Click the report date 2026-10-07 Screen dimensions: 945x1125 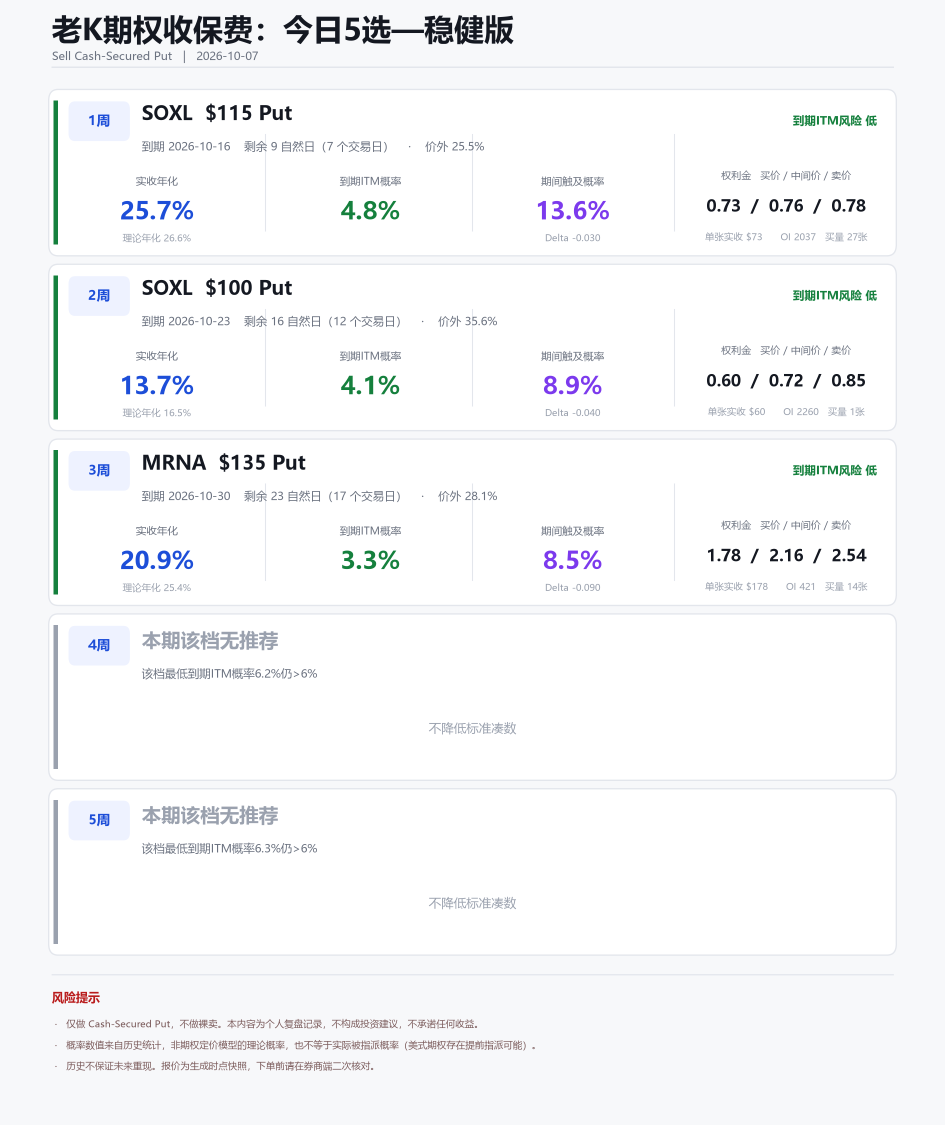click(x=227, y=56)
